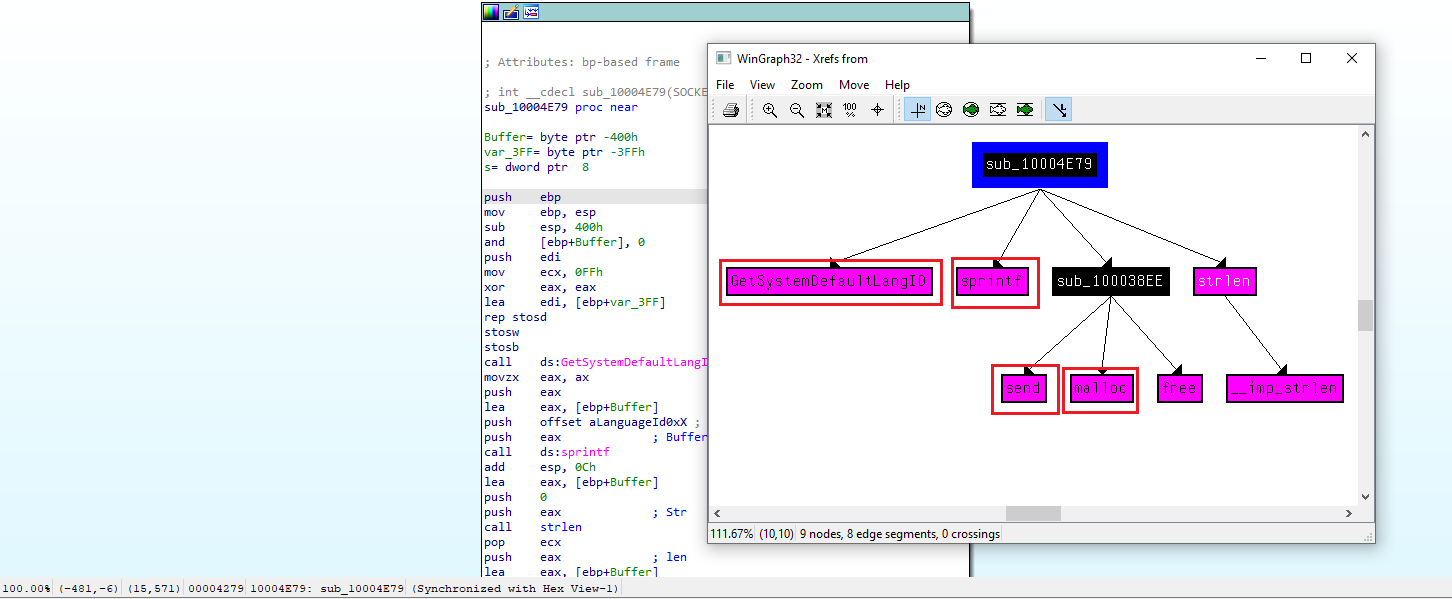Viewport: 1452px width, 599px height.
Task: Click the vertical scrollbar down arrow
Action: (x=1365, y=497)
